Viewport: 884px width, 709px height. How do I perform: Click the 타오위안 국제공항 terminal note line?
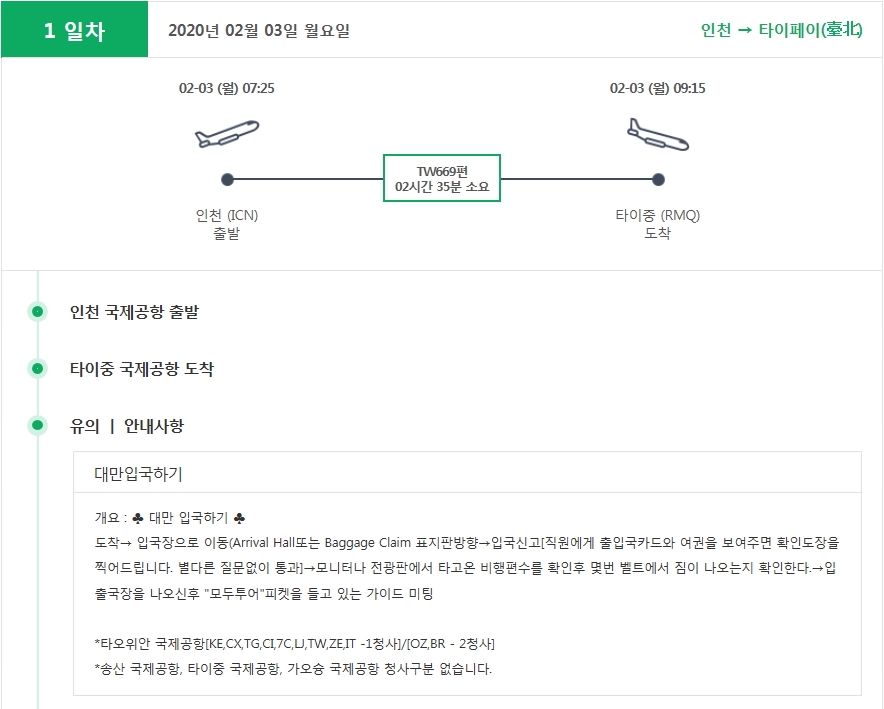coord(294,643)
